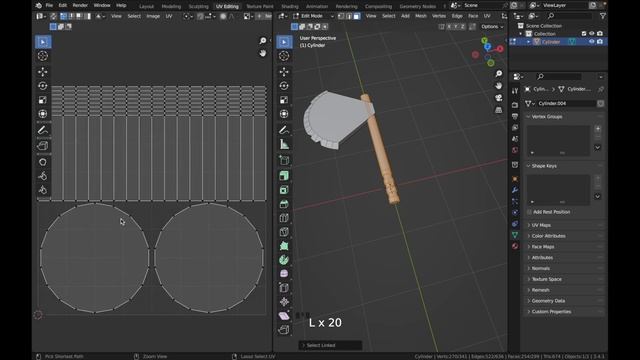Enable face select mode in 3D viewport
The height and width of the screenshot is (360, 640).
(x=357, y=16)
